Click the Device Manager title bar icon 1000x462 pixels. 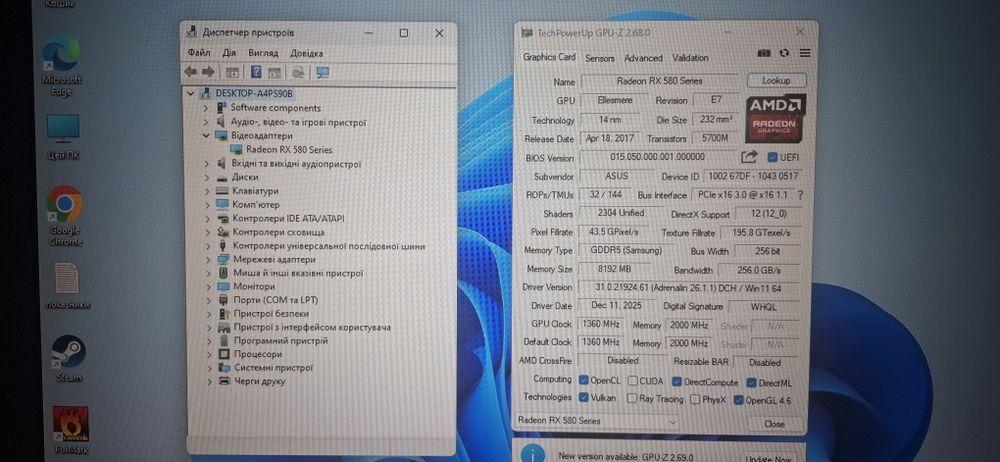pyautogui.click(x=191, y=32)
